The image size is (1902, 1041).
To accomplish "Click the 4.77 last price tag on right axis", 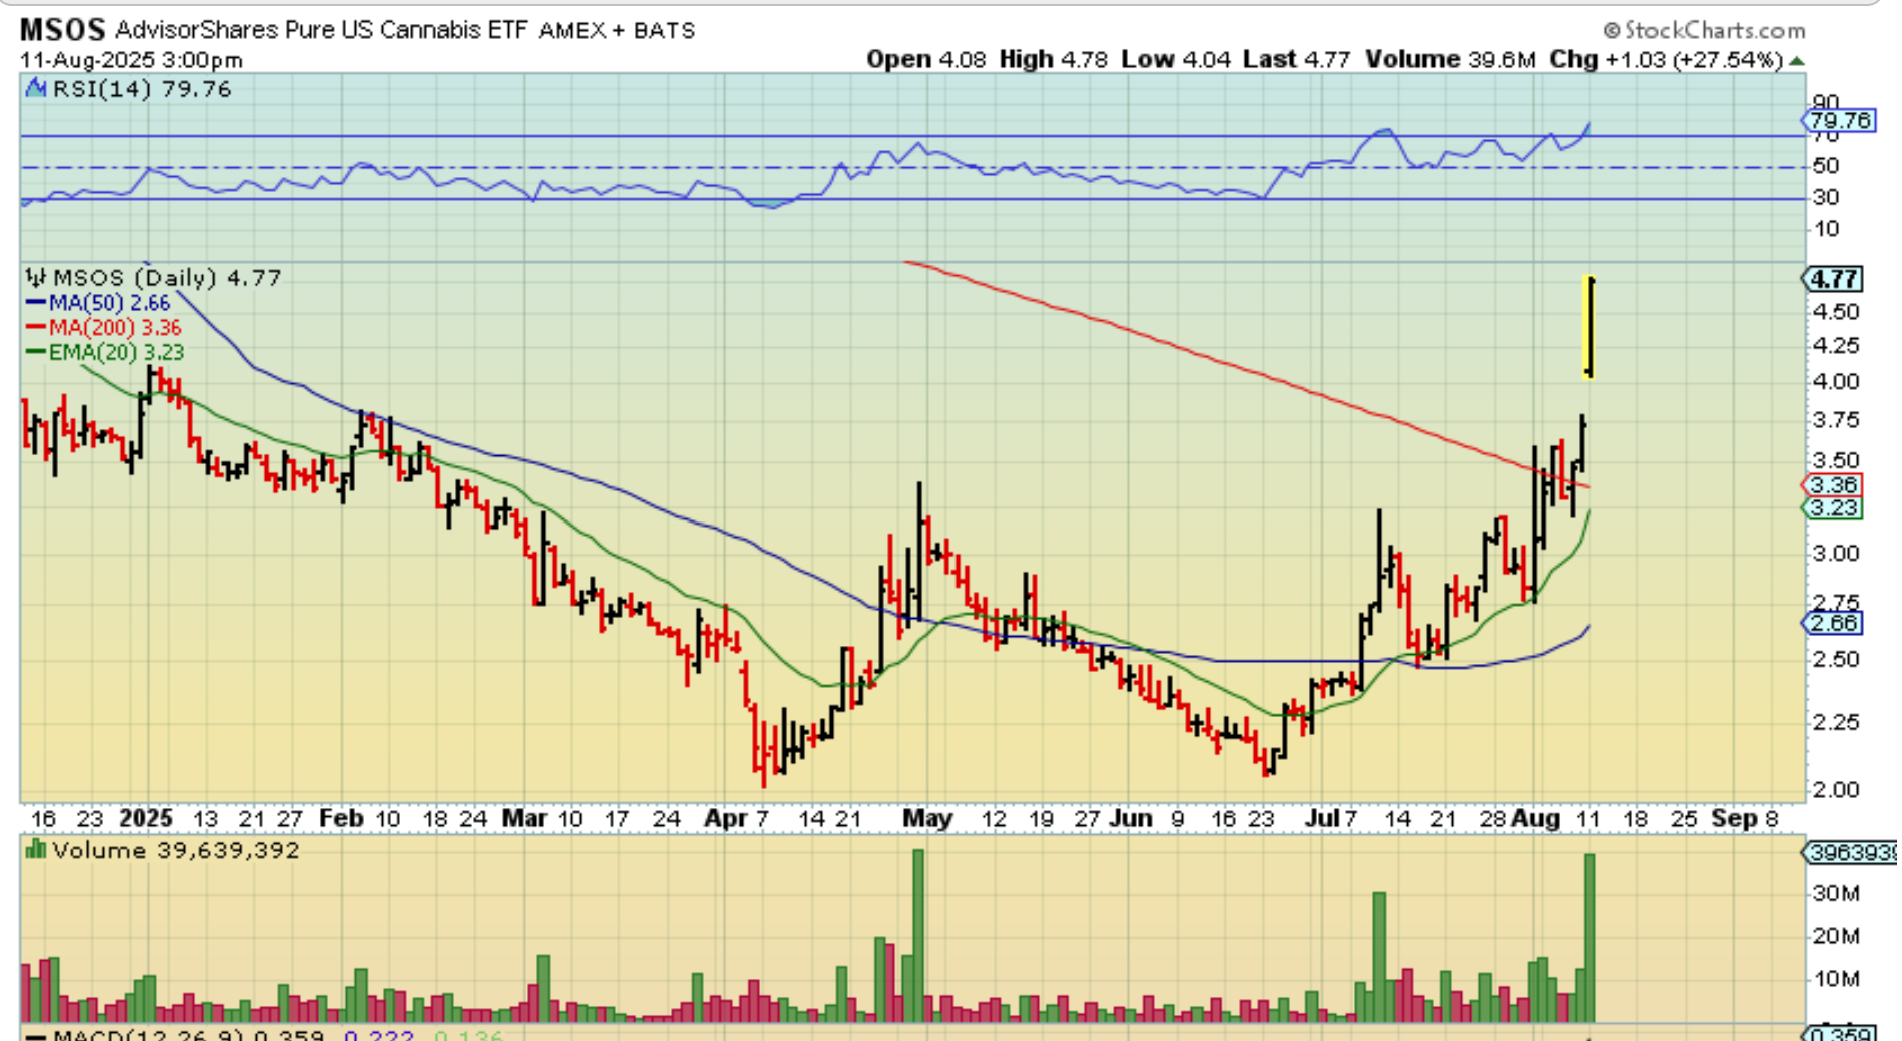I will click(1834, 278).
